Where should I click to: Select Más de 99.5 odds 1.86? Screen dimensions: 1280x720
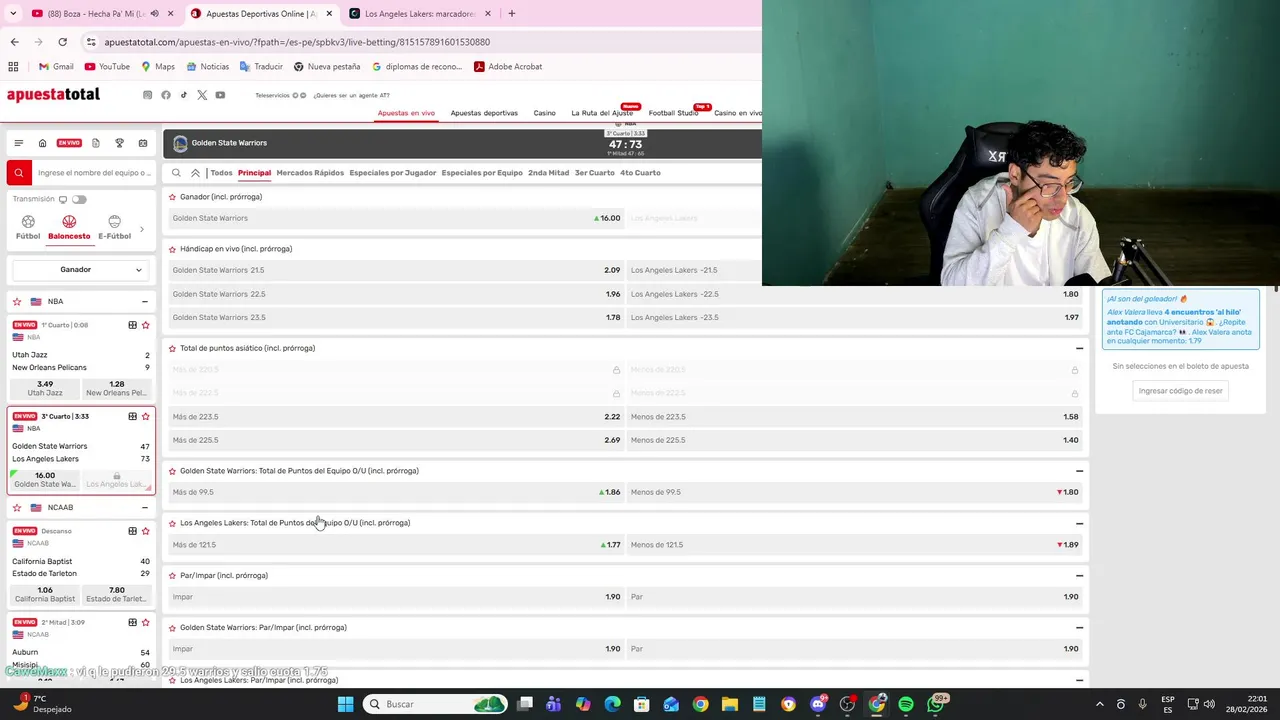(396, 492)
